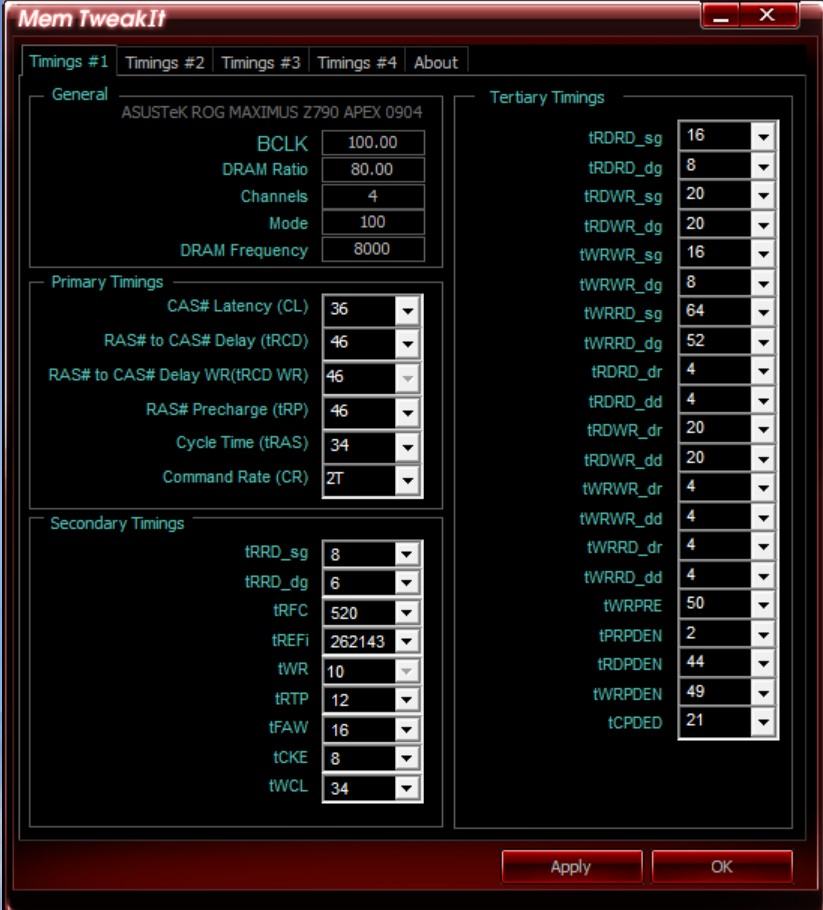Click the DRAM Ratio field 80.00
Viewport: 823px width, 910px height.
pos(373,169)
